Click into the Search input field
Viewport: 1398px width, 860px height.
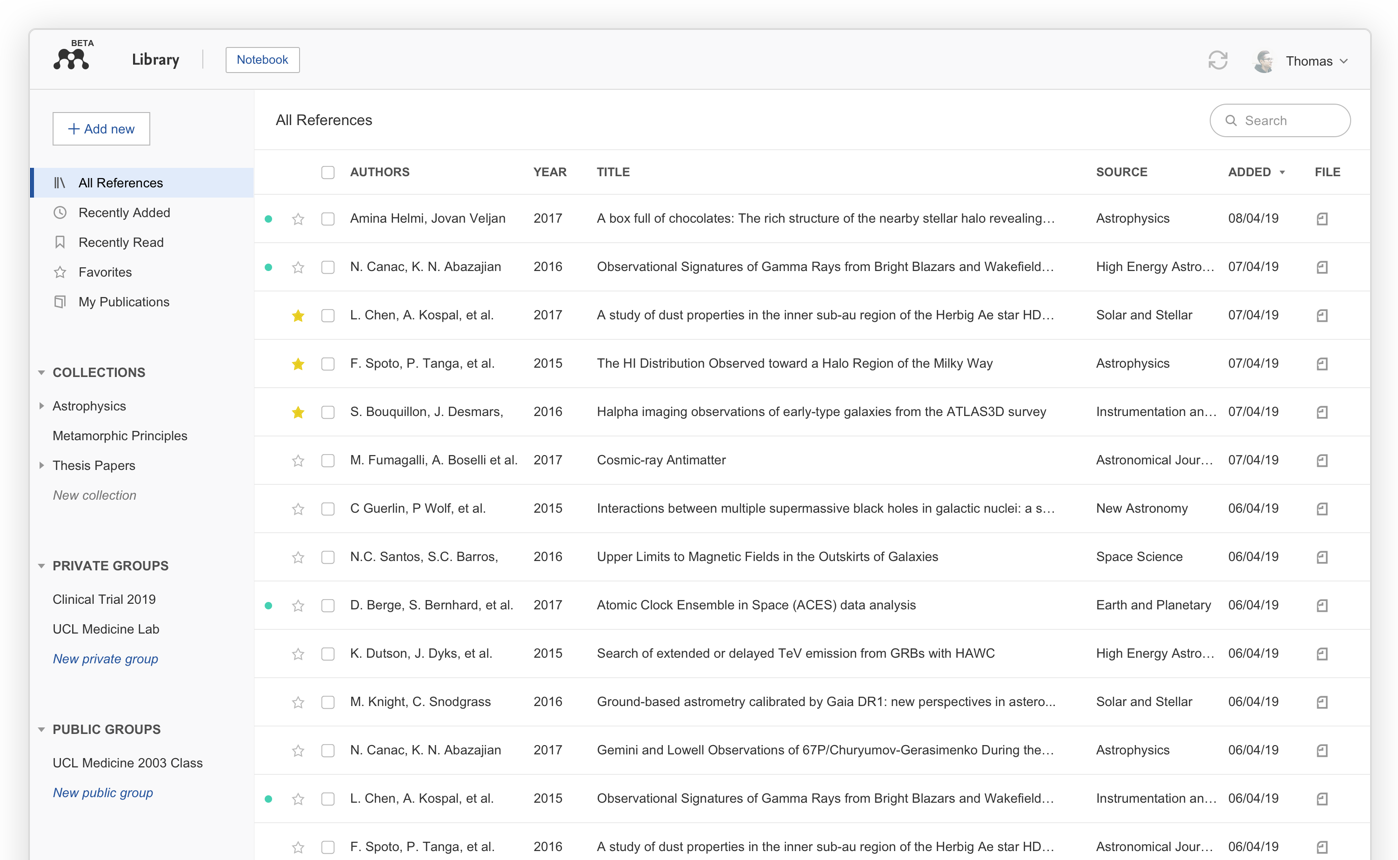pos(1280,120)
